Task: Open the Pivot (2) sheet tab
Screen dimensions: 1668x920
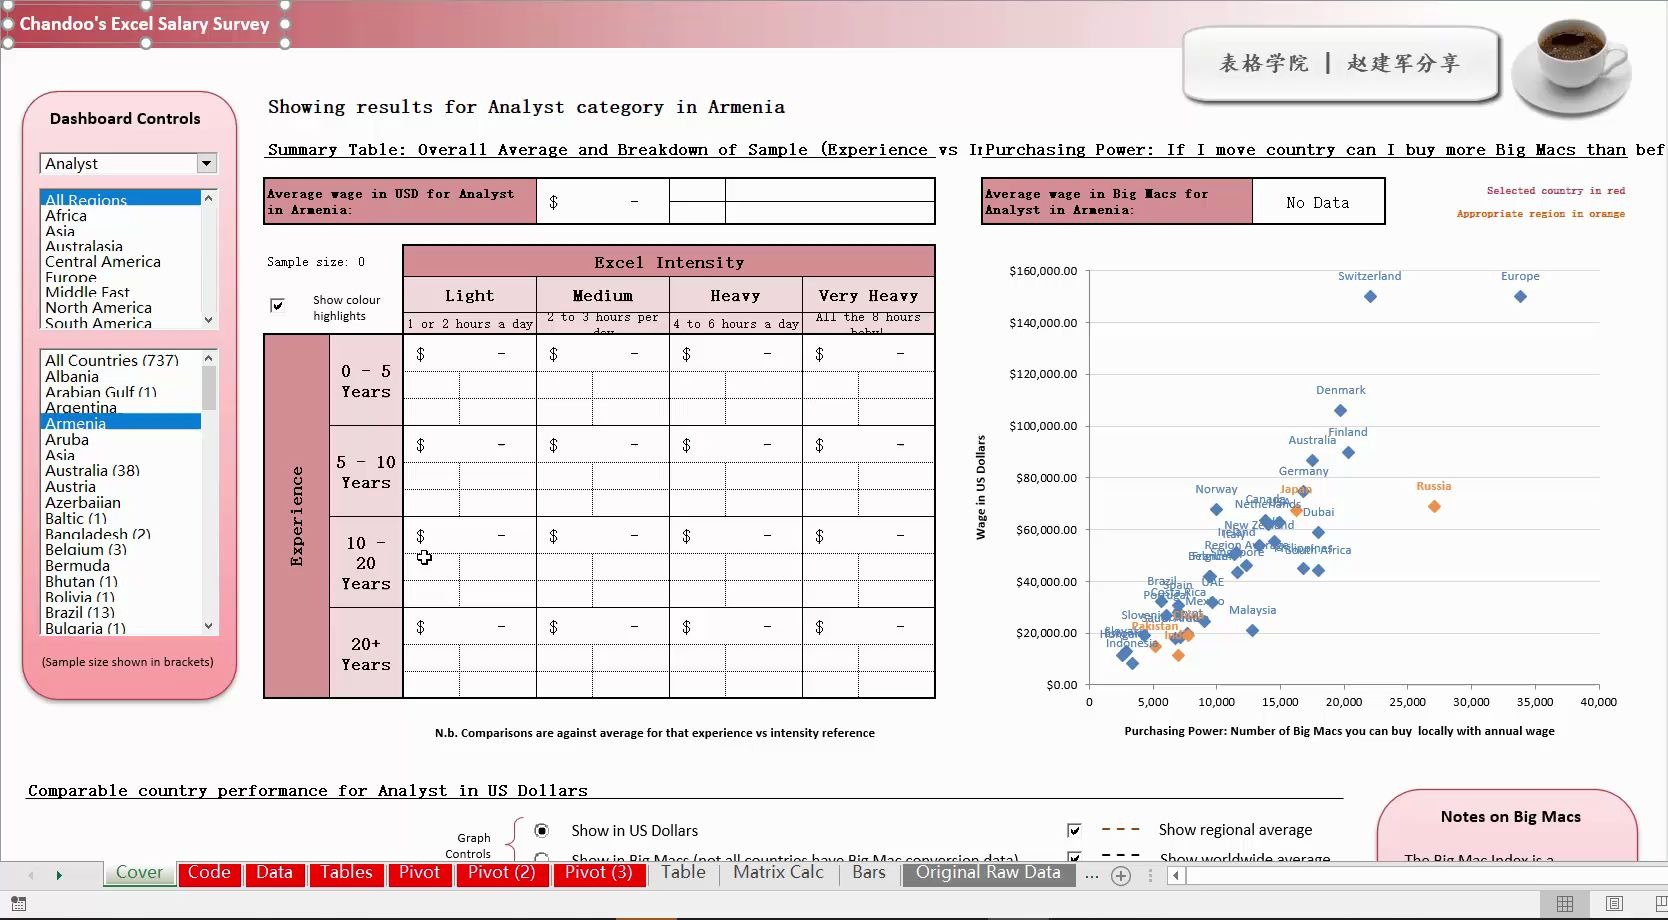Action: 501,872
